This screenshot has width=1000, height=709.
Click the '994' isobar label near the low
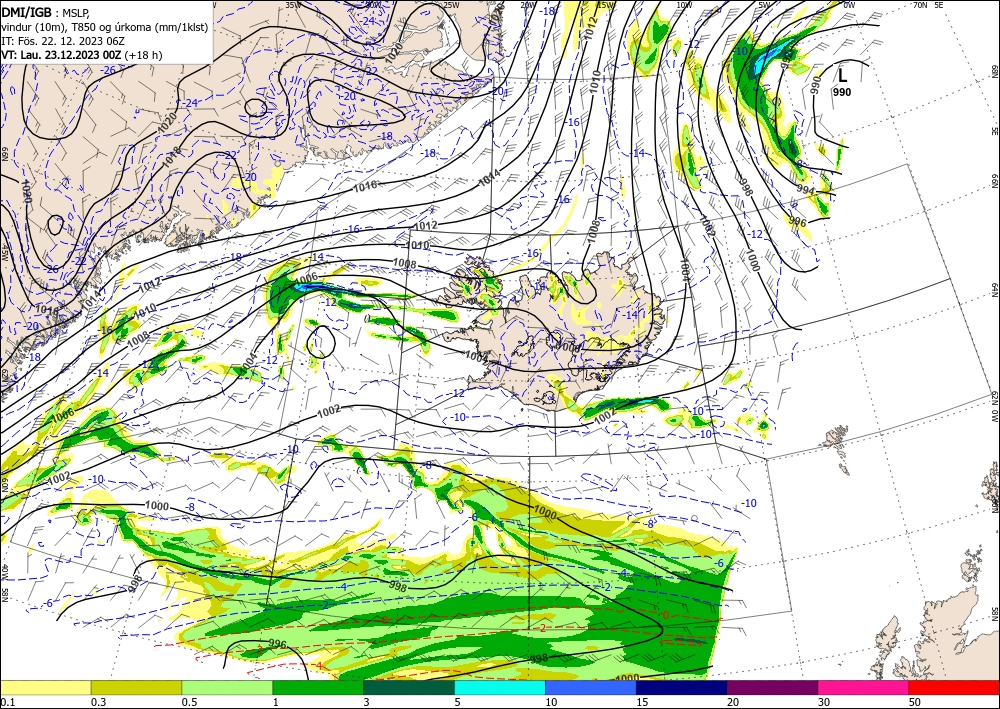pyautogui.click(x=805, y=190)
